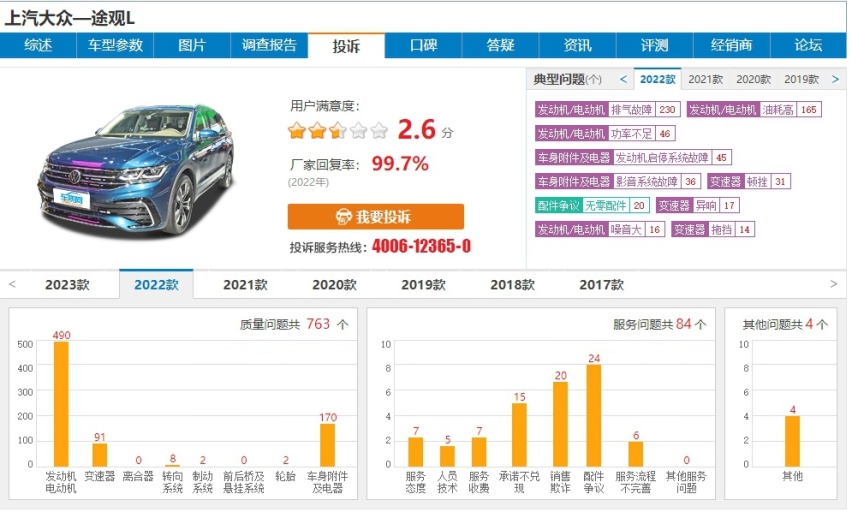Click the 4006-12365-0 hotline number

point(421,247)
